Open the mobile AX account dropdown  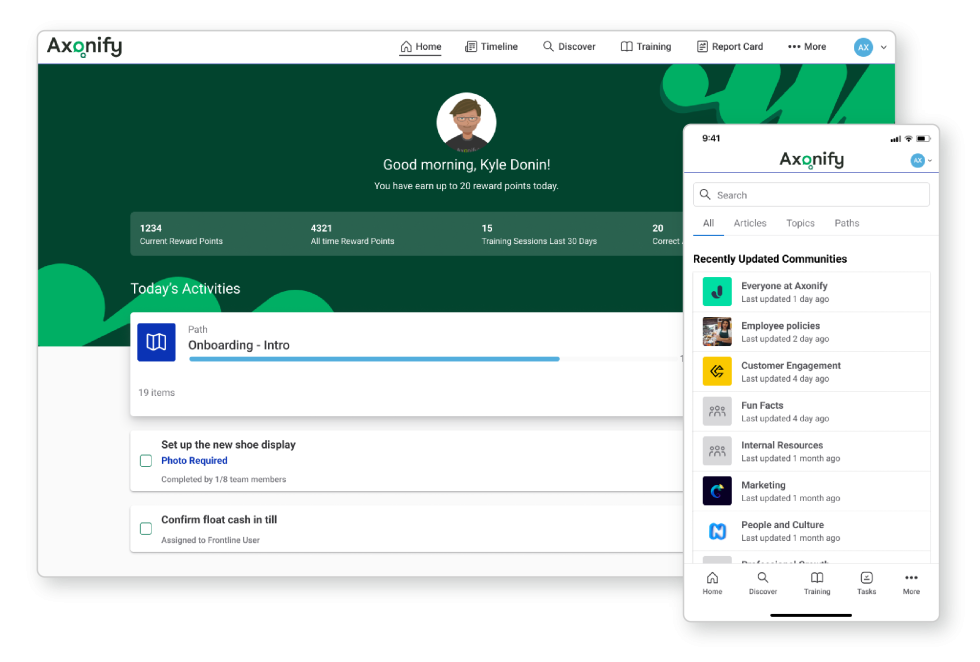[x=921, y=161]
